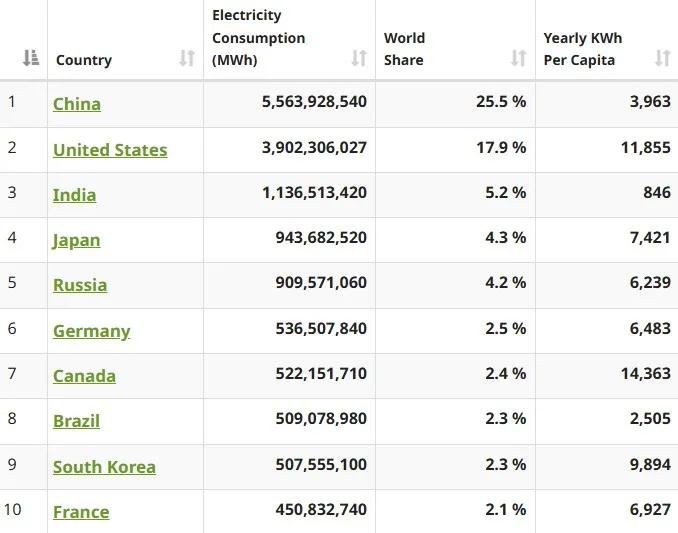The height and width of the screenshot is (533, 678).
Task: Open the South Korea country link
Action: pyautogui.click(x=104, y=467)
